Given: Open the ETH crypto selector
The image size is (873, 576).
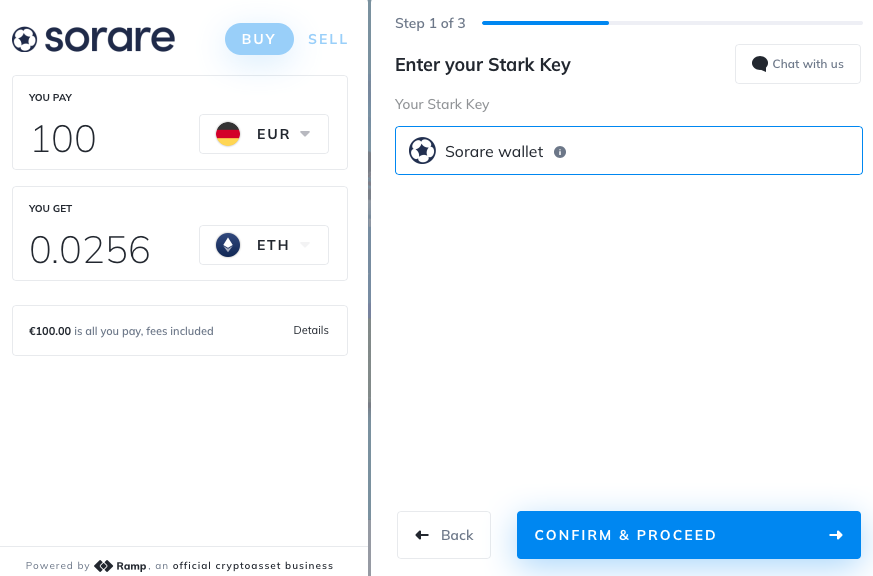Looking at the screenshot, I should [x=264, y=245].
